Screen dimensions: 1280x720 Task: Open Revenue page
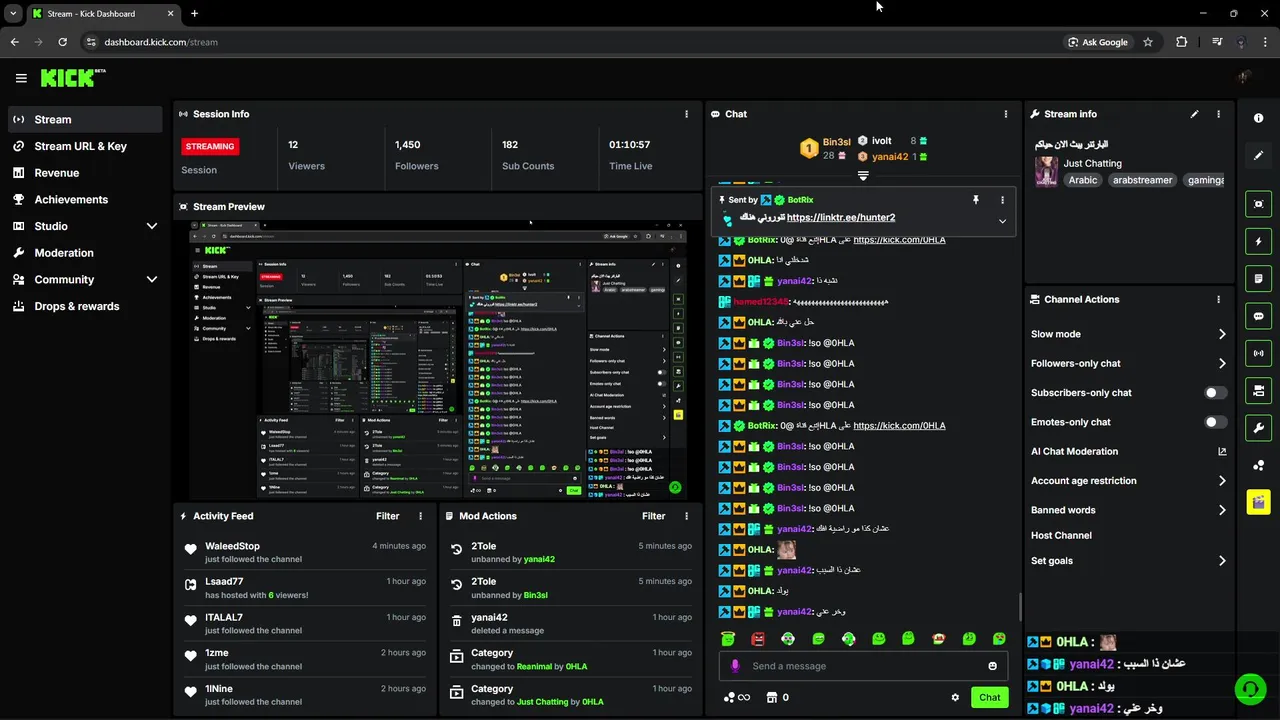84,173
